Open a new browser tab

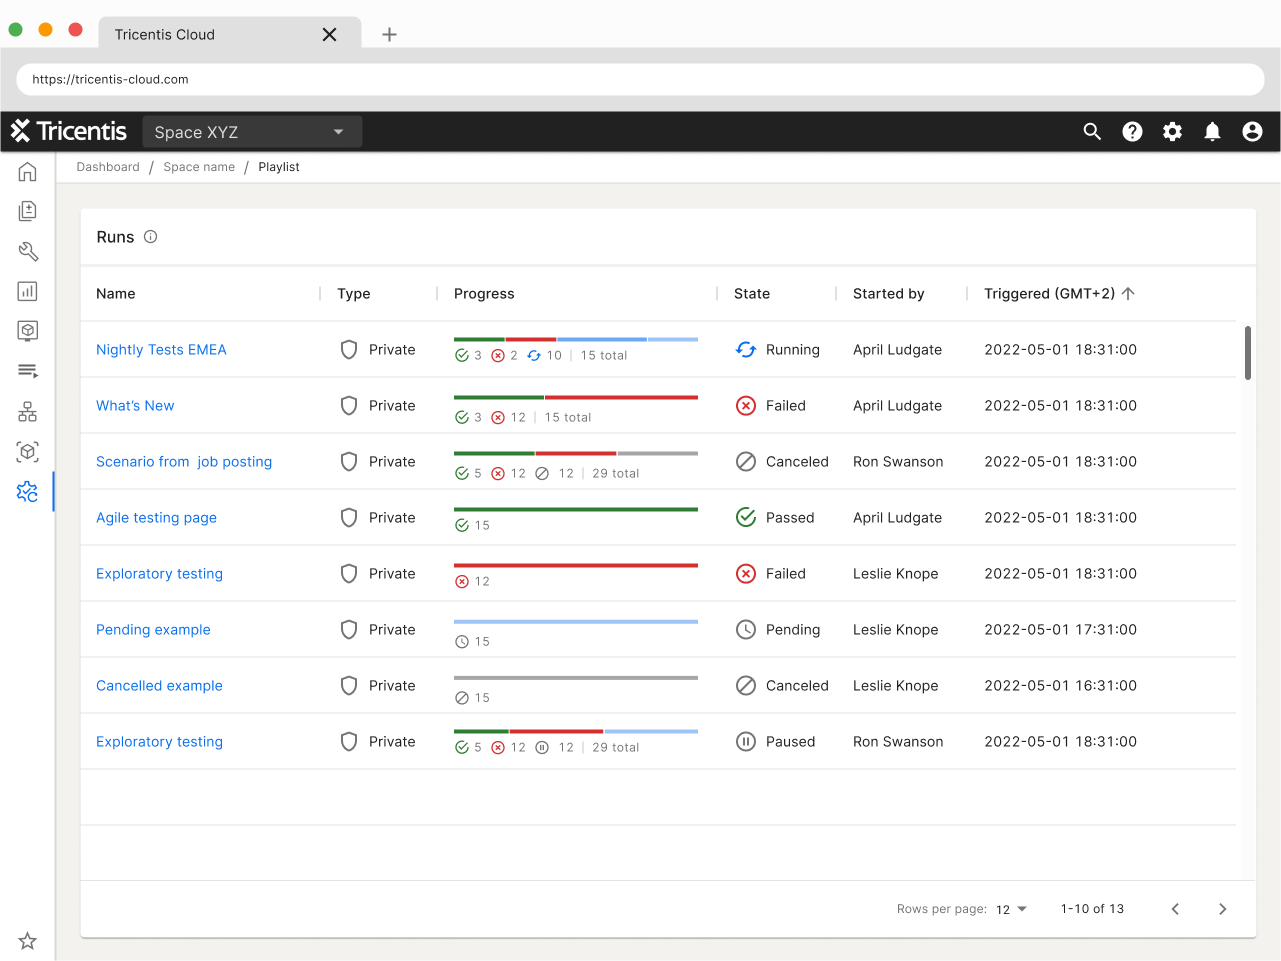point(389,34)
